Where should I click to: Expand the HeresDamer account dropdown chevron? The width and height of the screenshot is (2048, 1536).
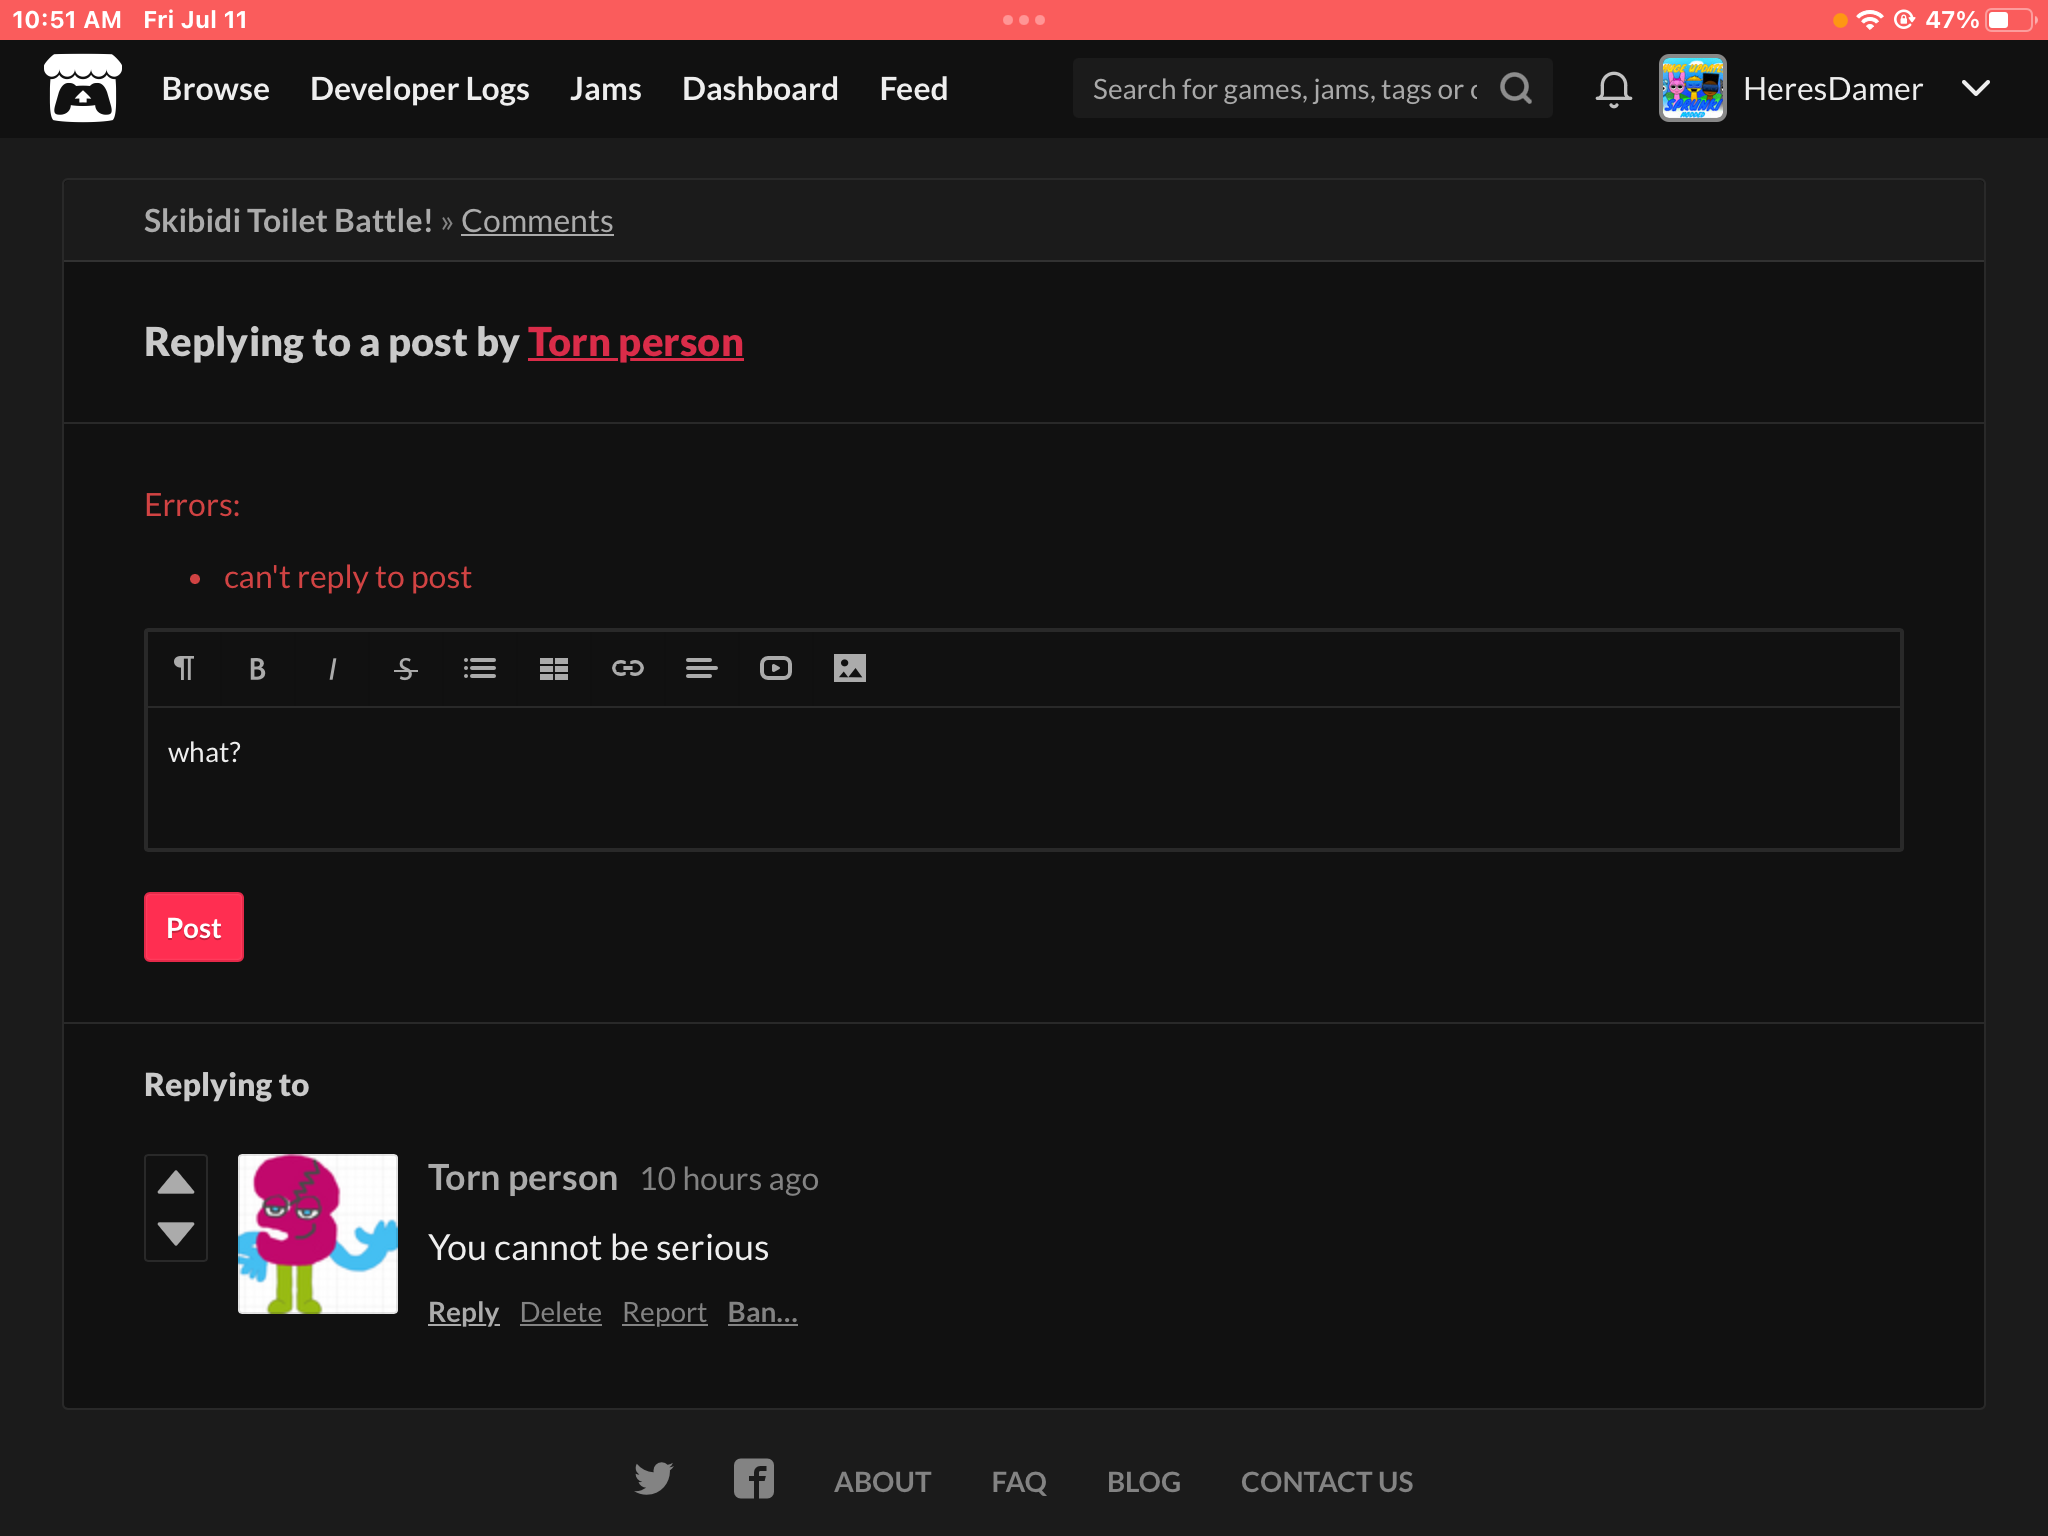(1976, 88)
